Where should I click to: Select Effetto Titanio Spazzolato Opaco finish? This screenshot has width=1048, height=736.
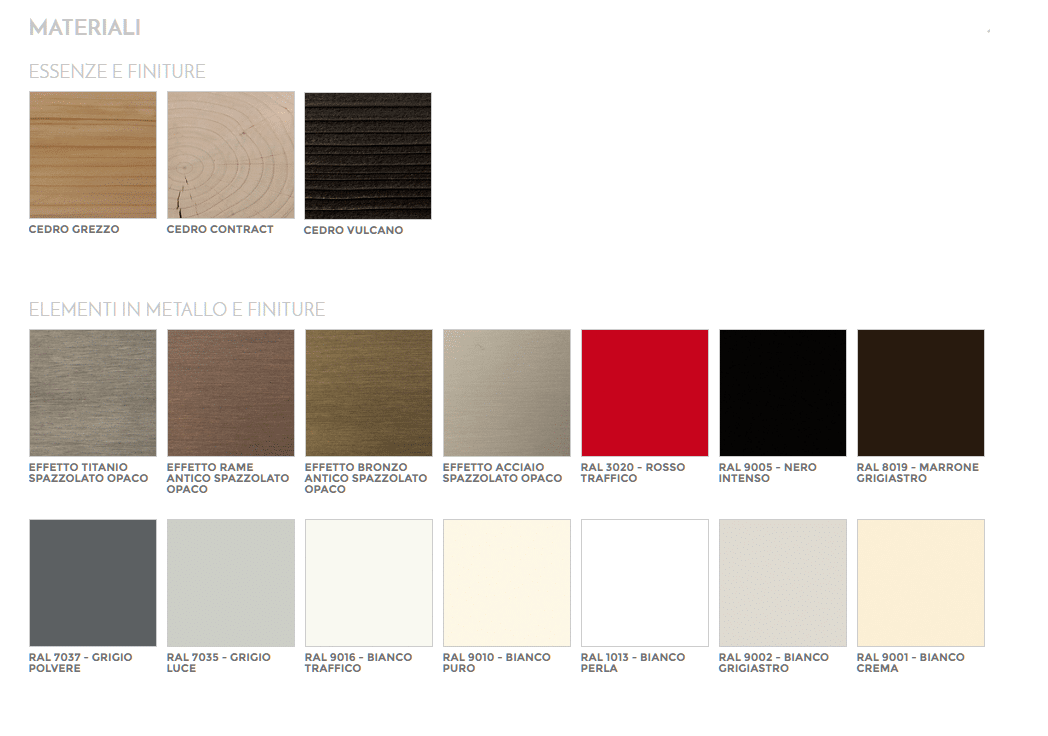click(93, 393)
